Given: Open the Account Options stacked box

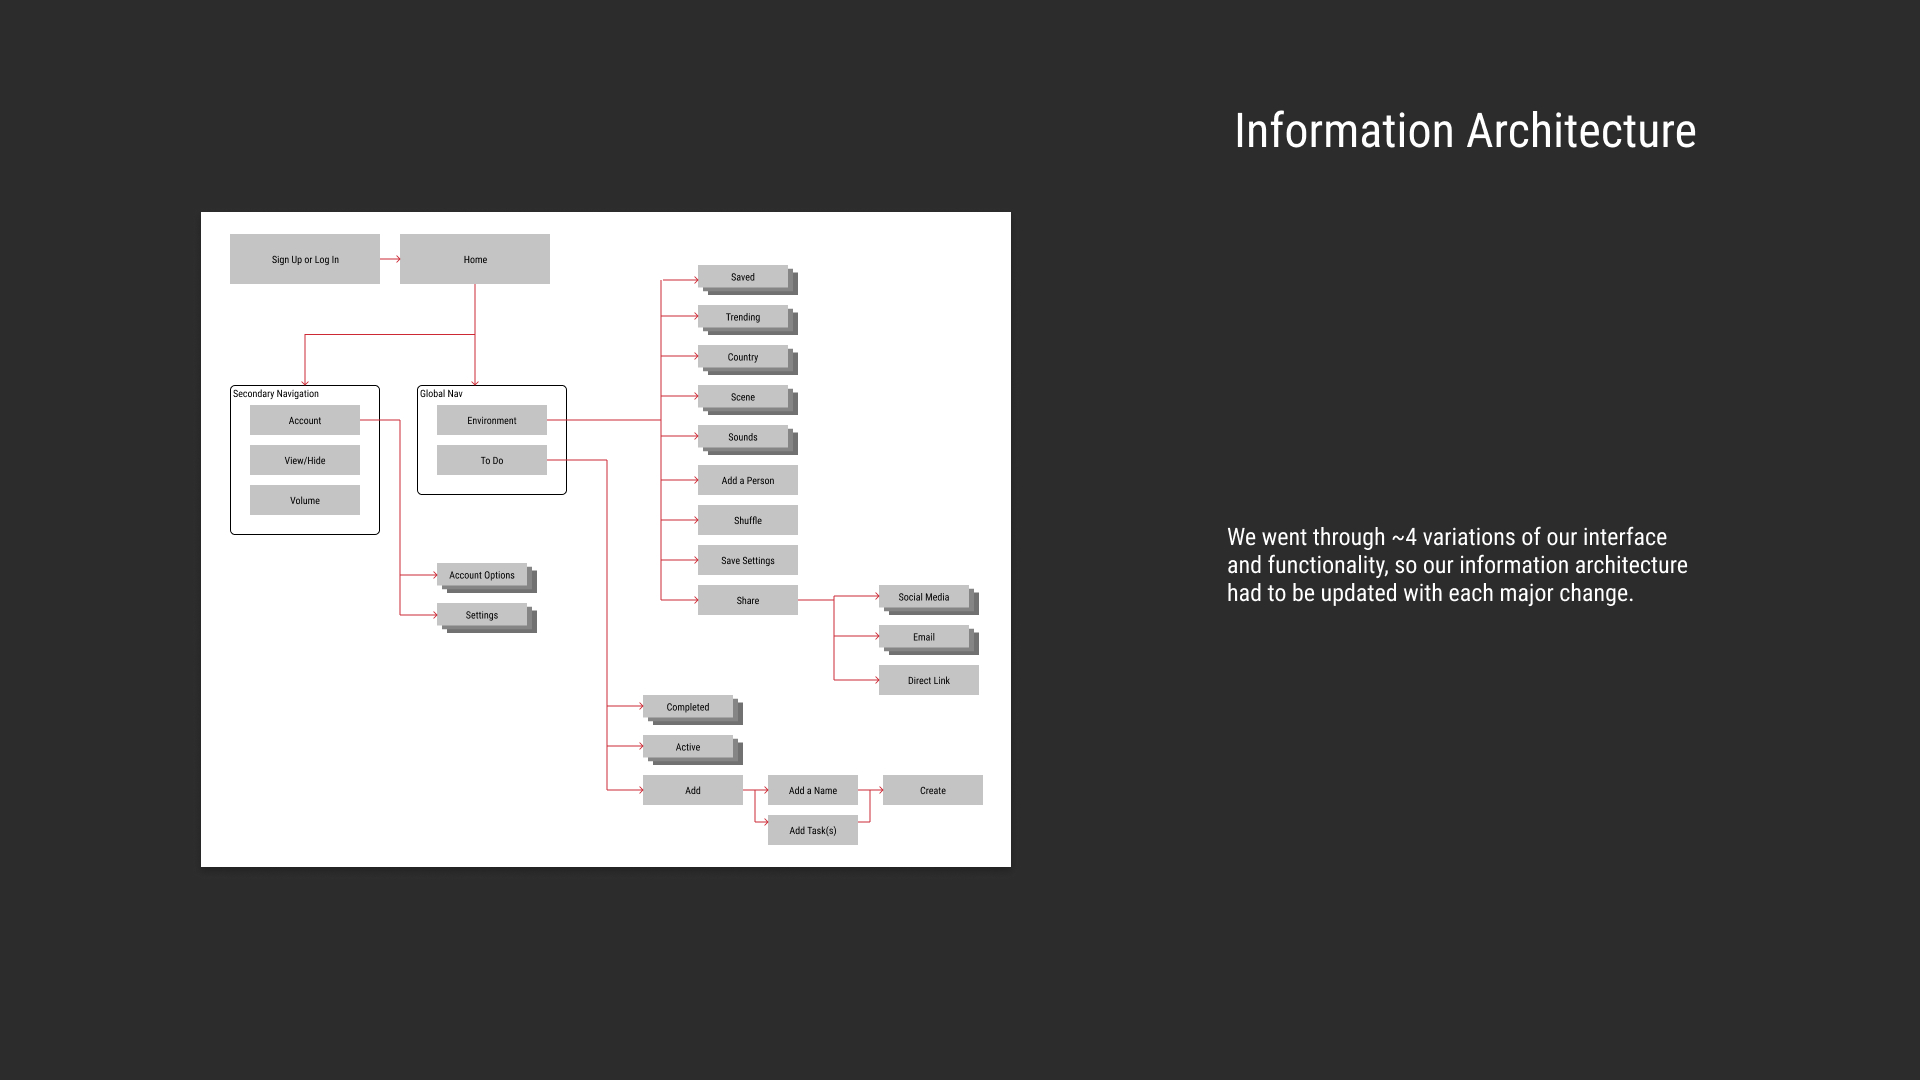Looking at the screenshot, I should [482, 575].
